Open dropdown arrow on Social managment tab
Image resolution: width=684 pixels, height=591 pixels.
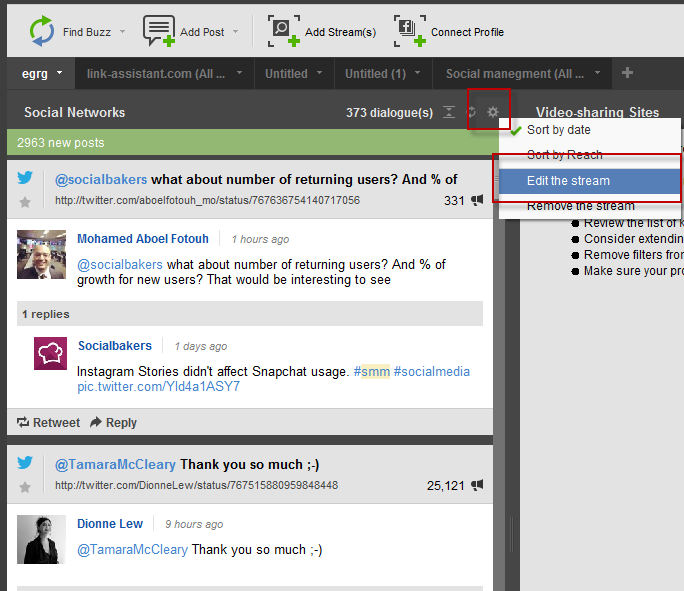pyautogui.click(x=598, y=72)
